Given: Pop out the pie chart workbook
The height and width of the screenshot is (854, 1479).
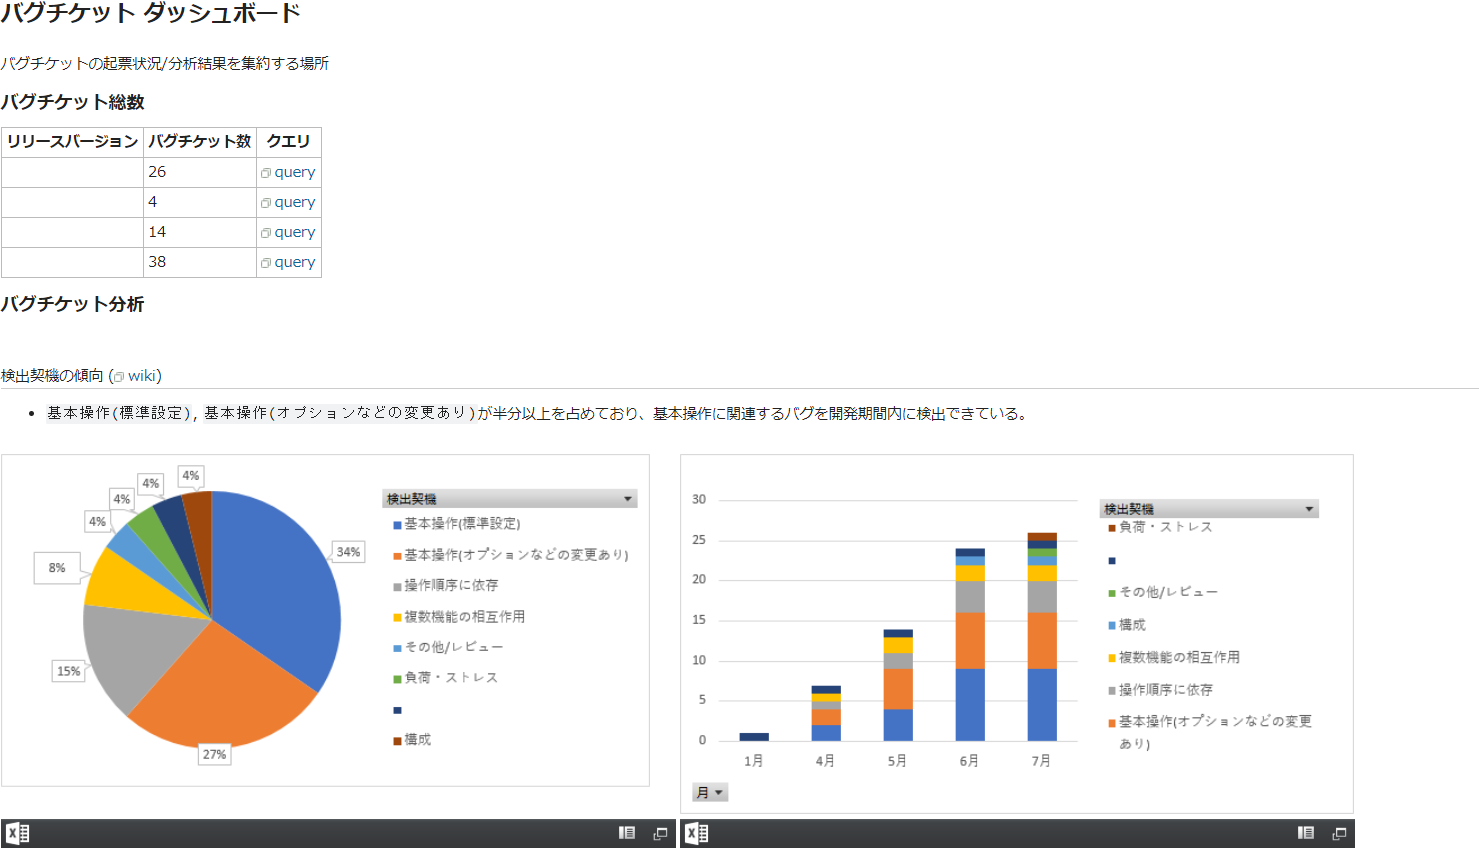Looking at the screenshot, I should tap(661, 833).
